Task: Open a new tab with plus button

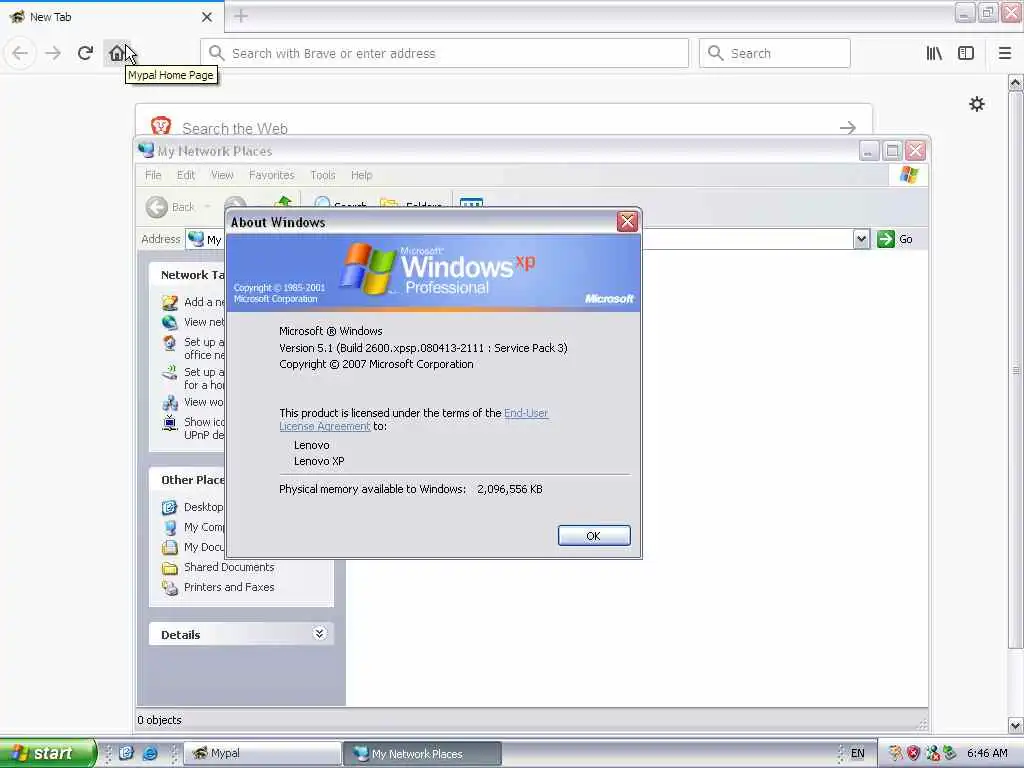Action: coord(240,16)
